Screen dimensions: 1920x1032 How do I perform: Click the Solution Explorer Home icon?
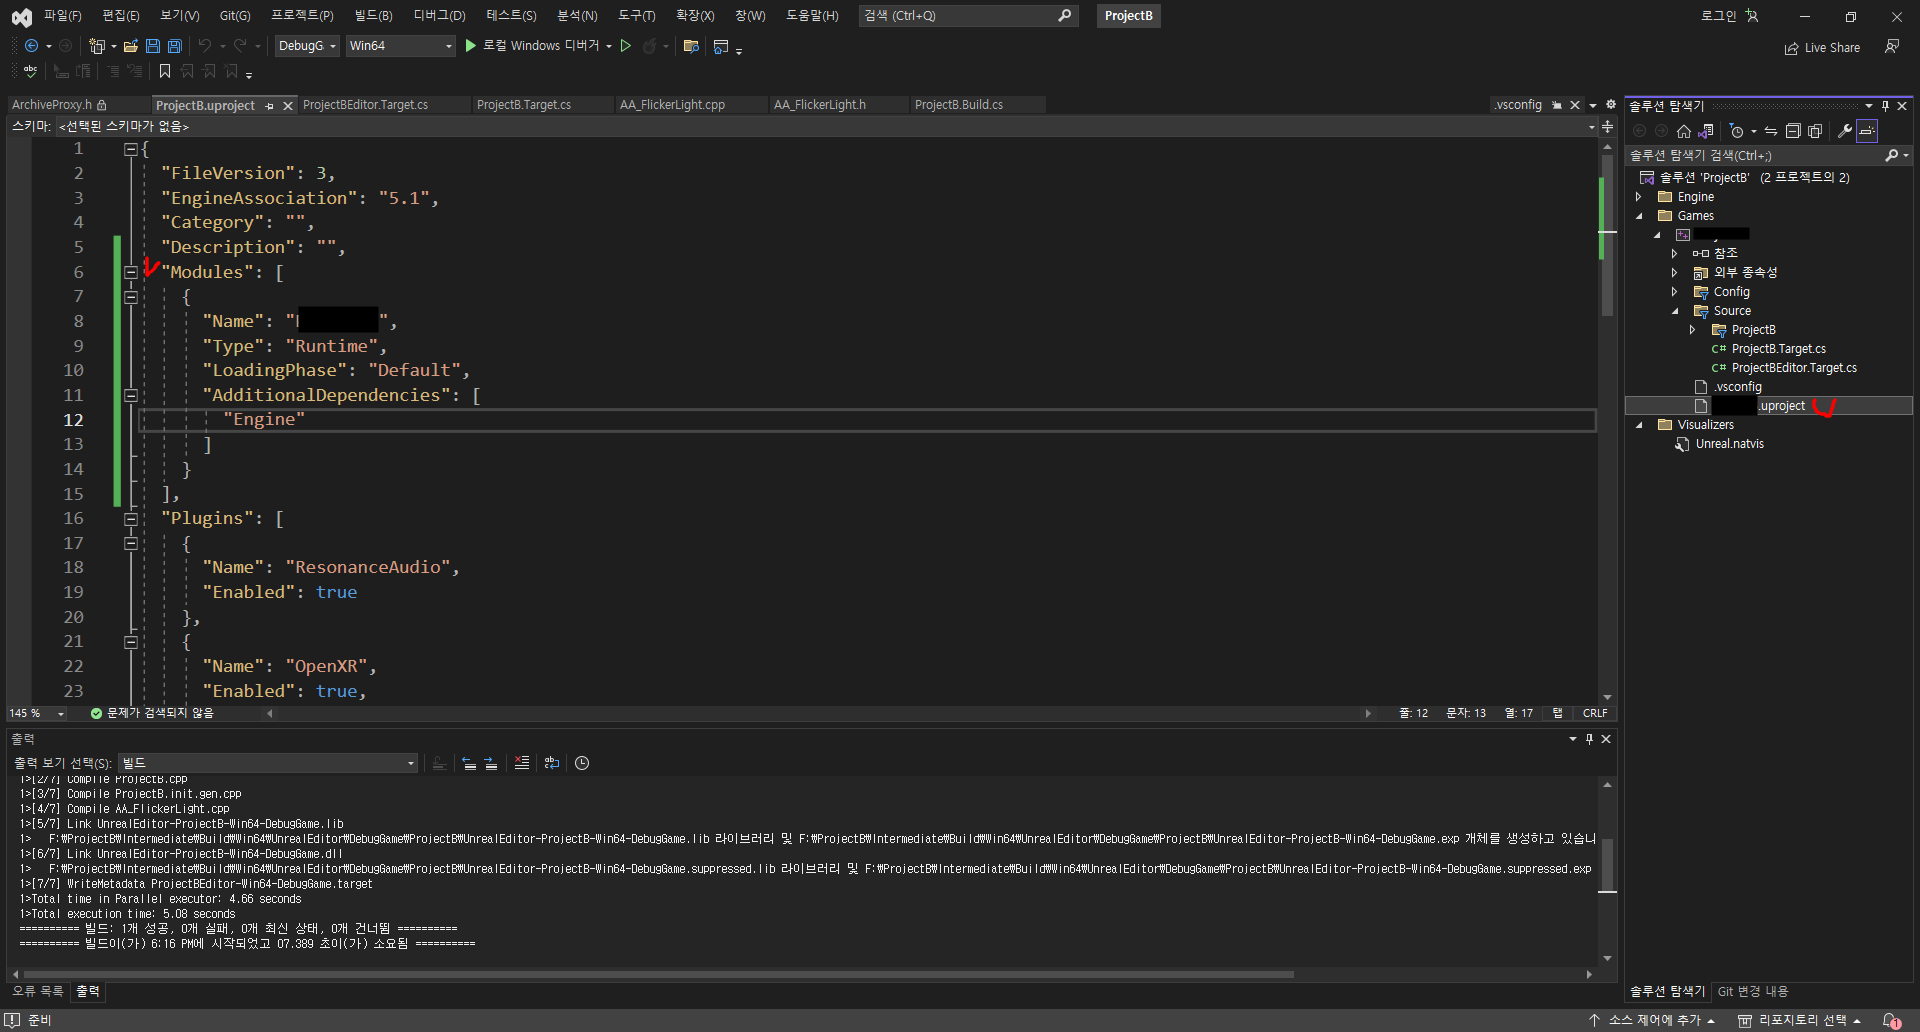click(1684, 131)
